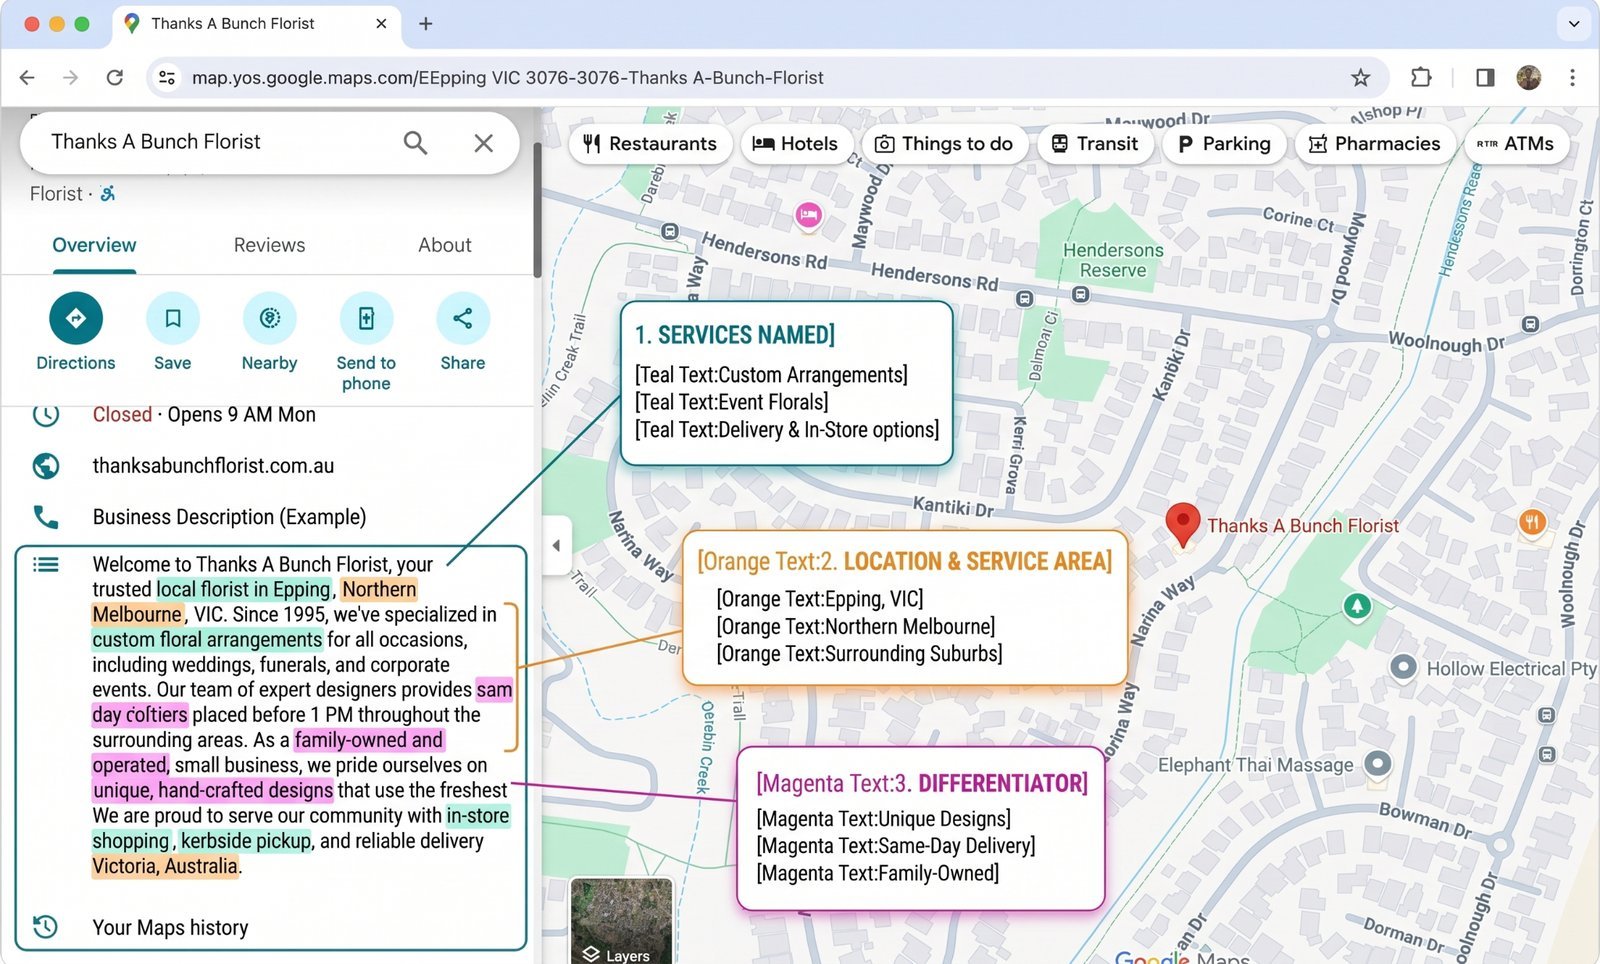
Task: Collapse the side panel with the arrow
Action: (557, 546)
